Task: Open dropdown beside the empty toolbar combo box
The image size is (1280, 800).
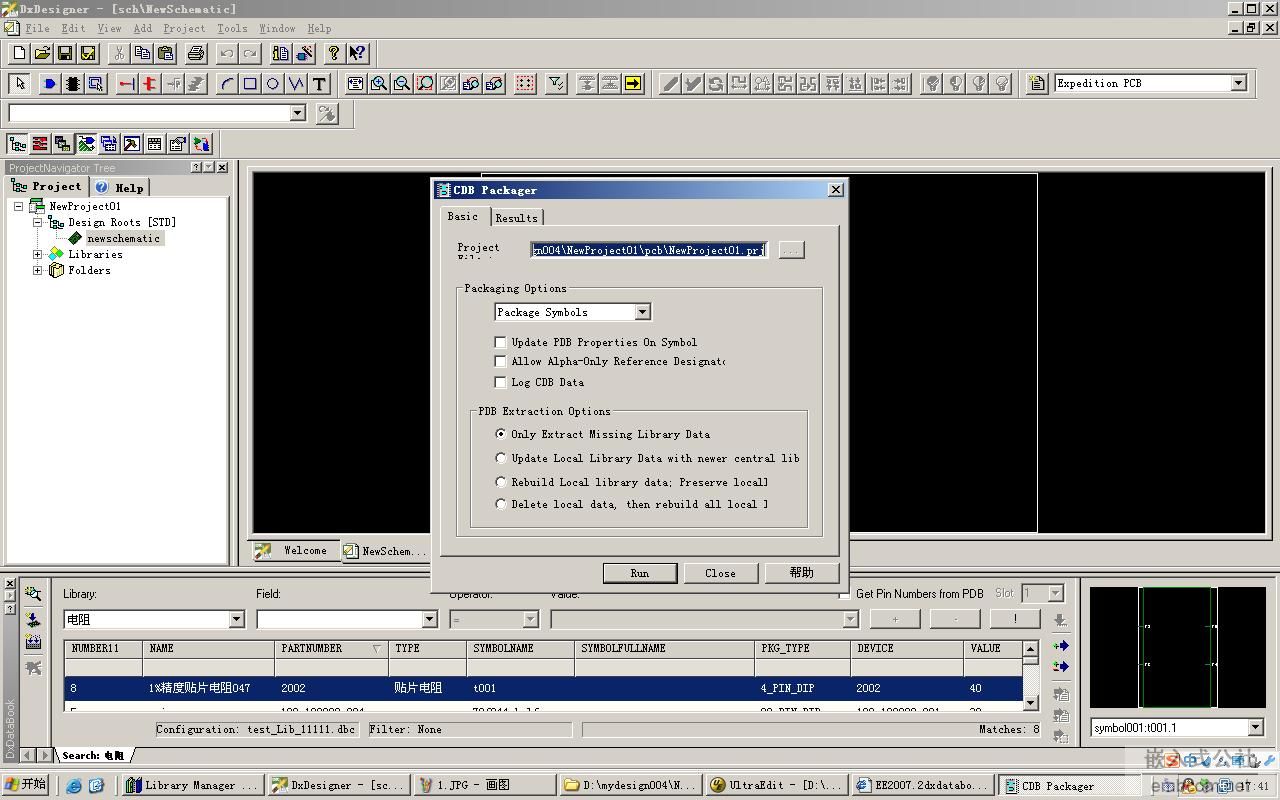Action: tap(297, 113)
